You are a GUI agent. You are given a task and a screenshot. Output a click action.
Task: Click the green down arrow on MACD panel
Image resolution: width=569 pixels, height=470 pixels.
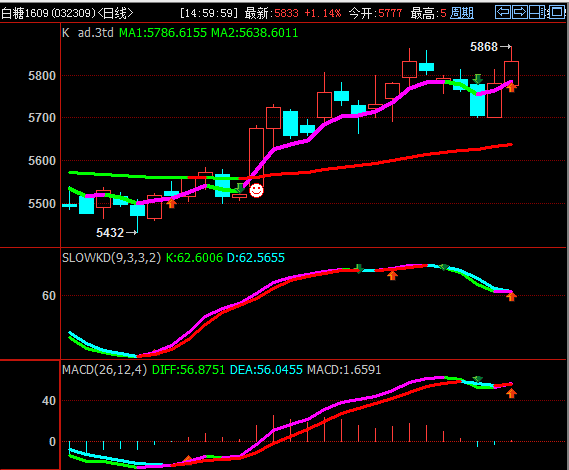tap(478, 379)
